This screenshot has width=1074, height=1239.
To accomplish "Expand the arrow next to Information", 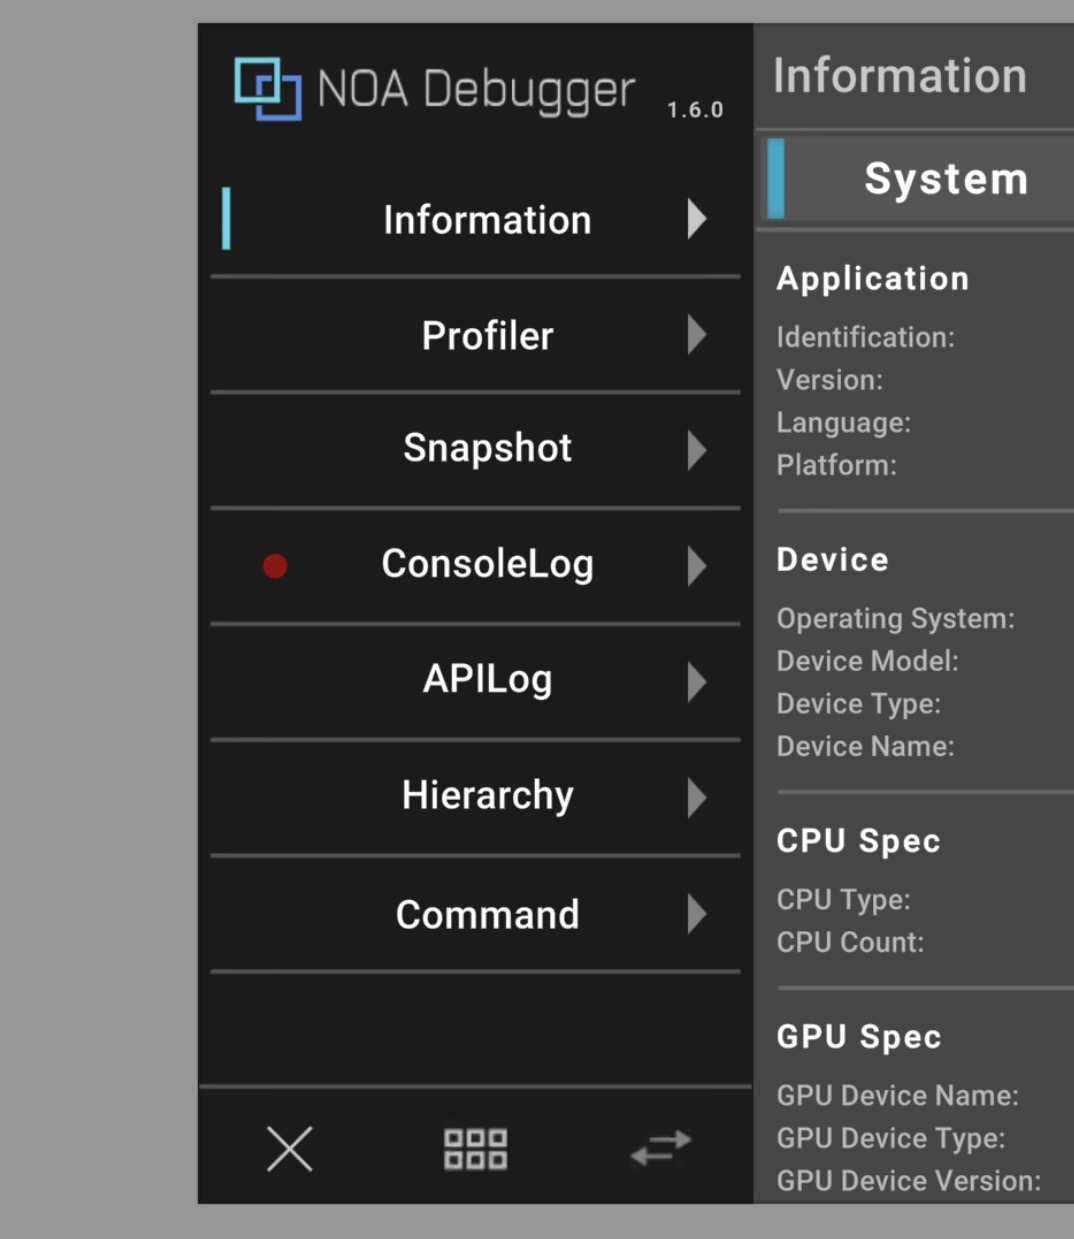I will 697,219.
